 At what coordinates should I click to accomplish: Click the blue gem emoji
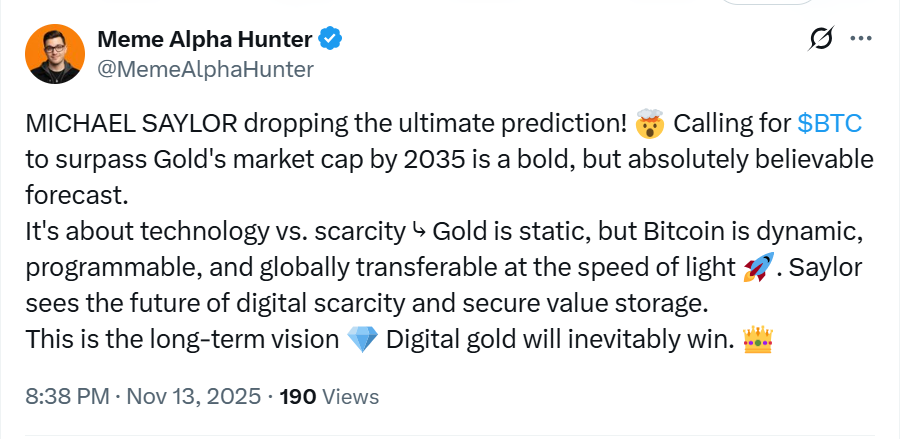tap(361, 340)
